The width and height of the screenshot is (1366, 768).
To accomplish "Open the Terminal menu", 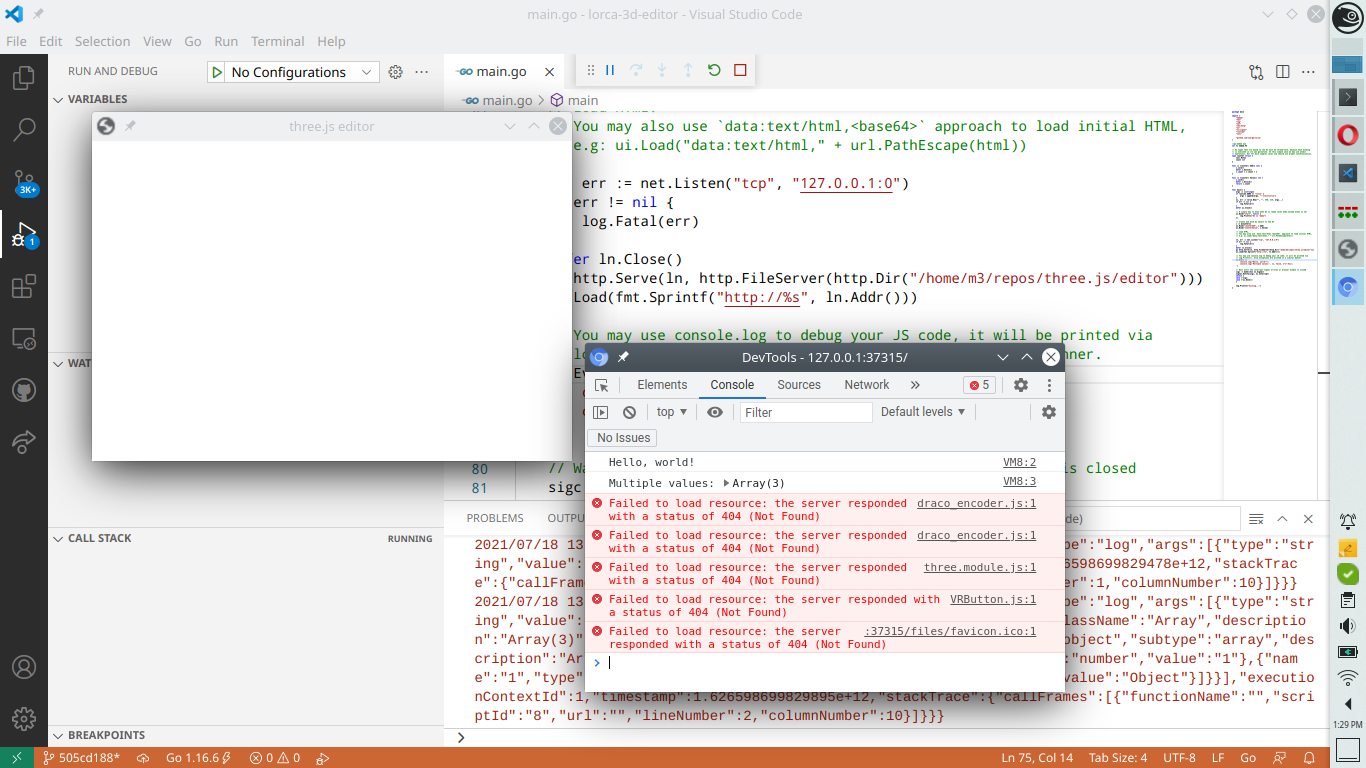I will [277, 41].
